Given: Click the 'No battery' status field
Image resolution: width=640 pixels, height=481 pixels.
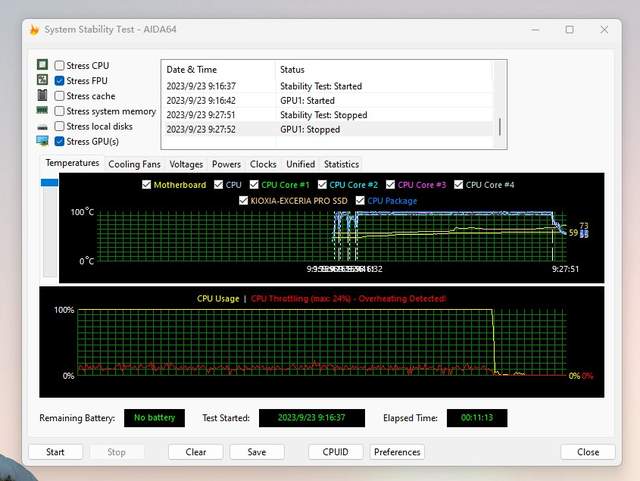Looking at the screenshot, I should tap(154, 418).
